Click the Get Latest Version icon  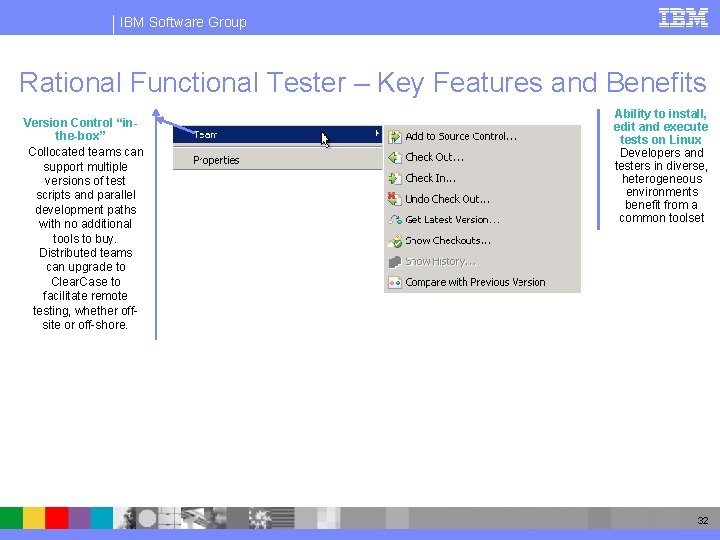[395, 219]
